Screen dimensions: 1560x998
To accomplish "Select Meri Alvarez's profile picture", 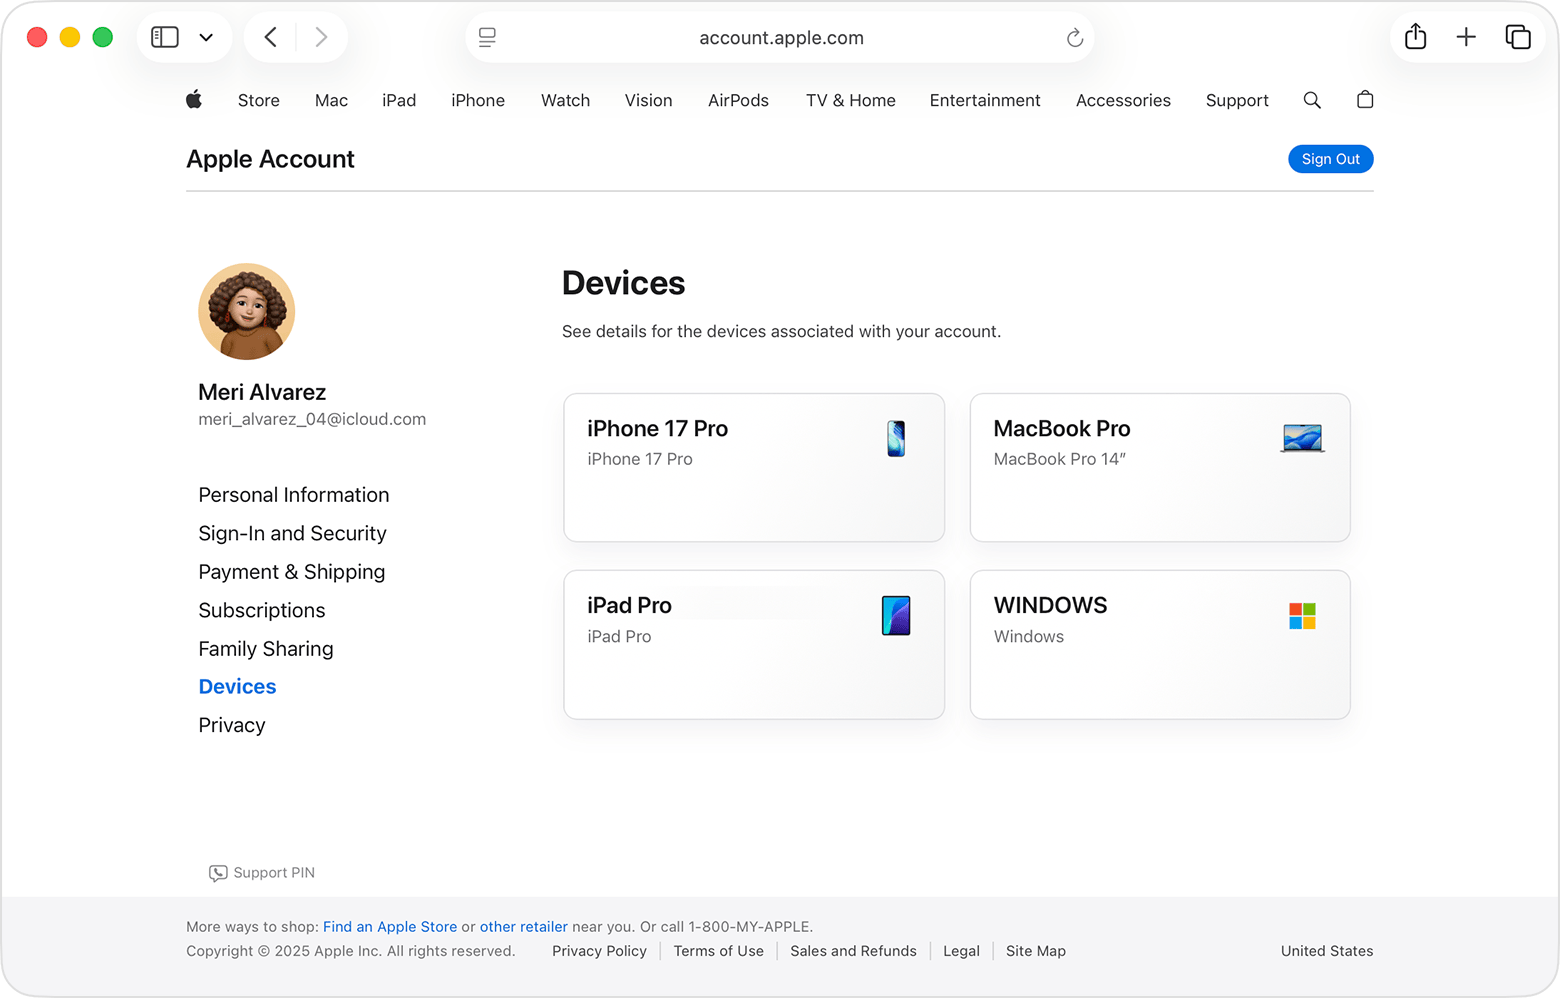I will tap(246, 311).
